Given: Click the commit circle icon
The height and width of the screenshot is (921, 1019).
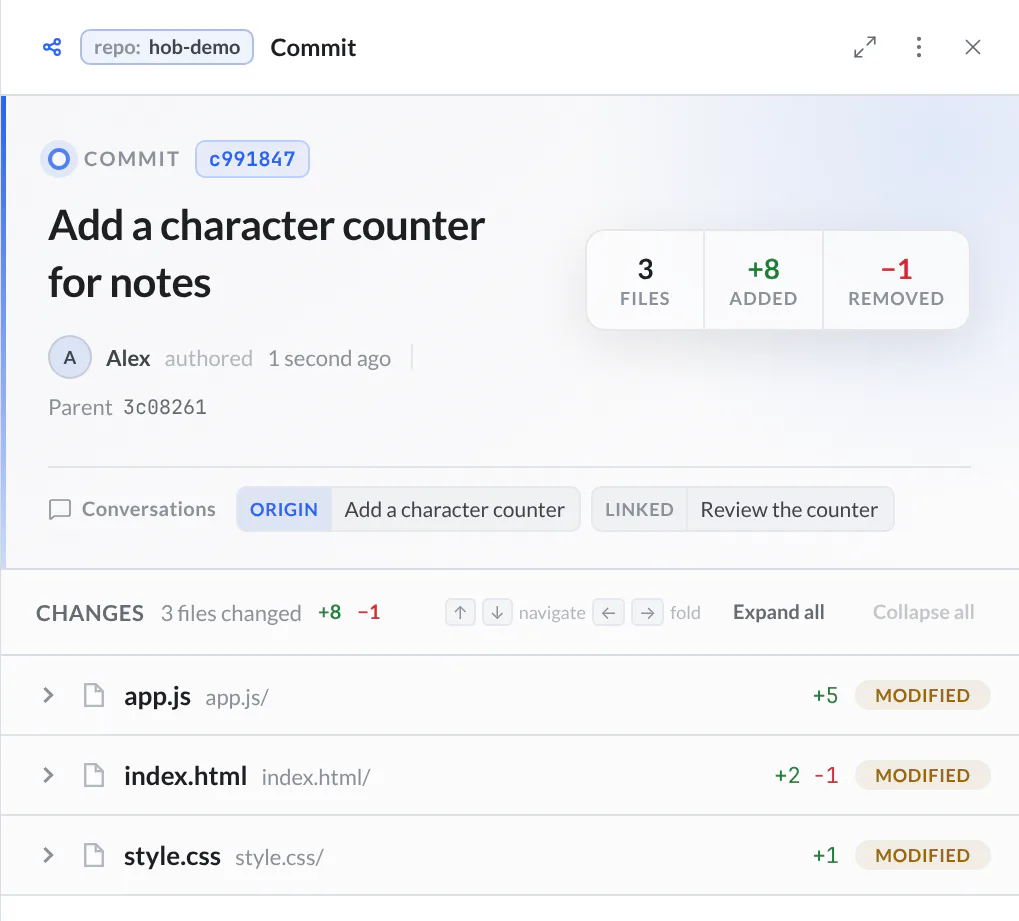Looking at the screenshot, I should coord(59,159).
